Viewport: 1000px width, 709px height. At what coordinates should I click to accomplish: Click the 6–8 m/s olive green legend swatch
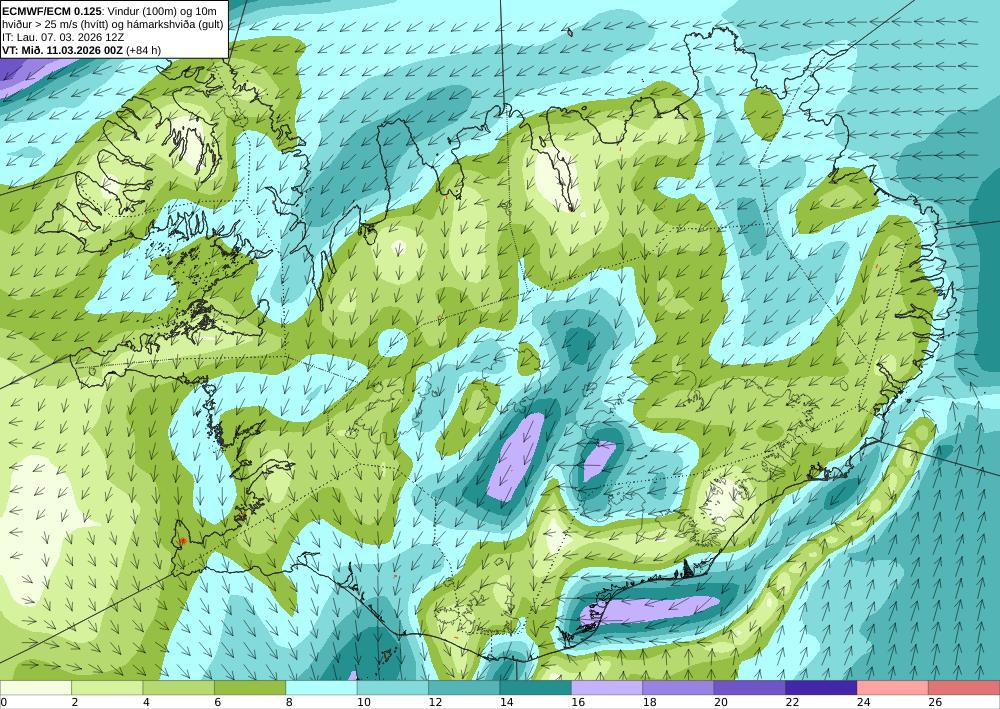click(x=250, y=688)
